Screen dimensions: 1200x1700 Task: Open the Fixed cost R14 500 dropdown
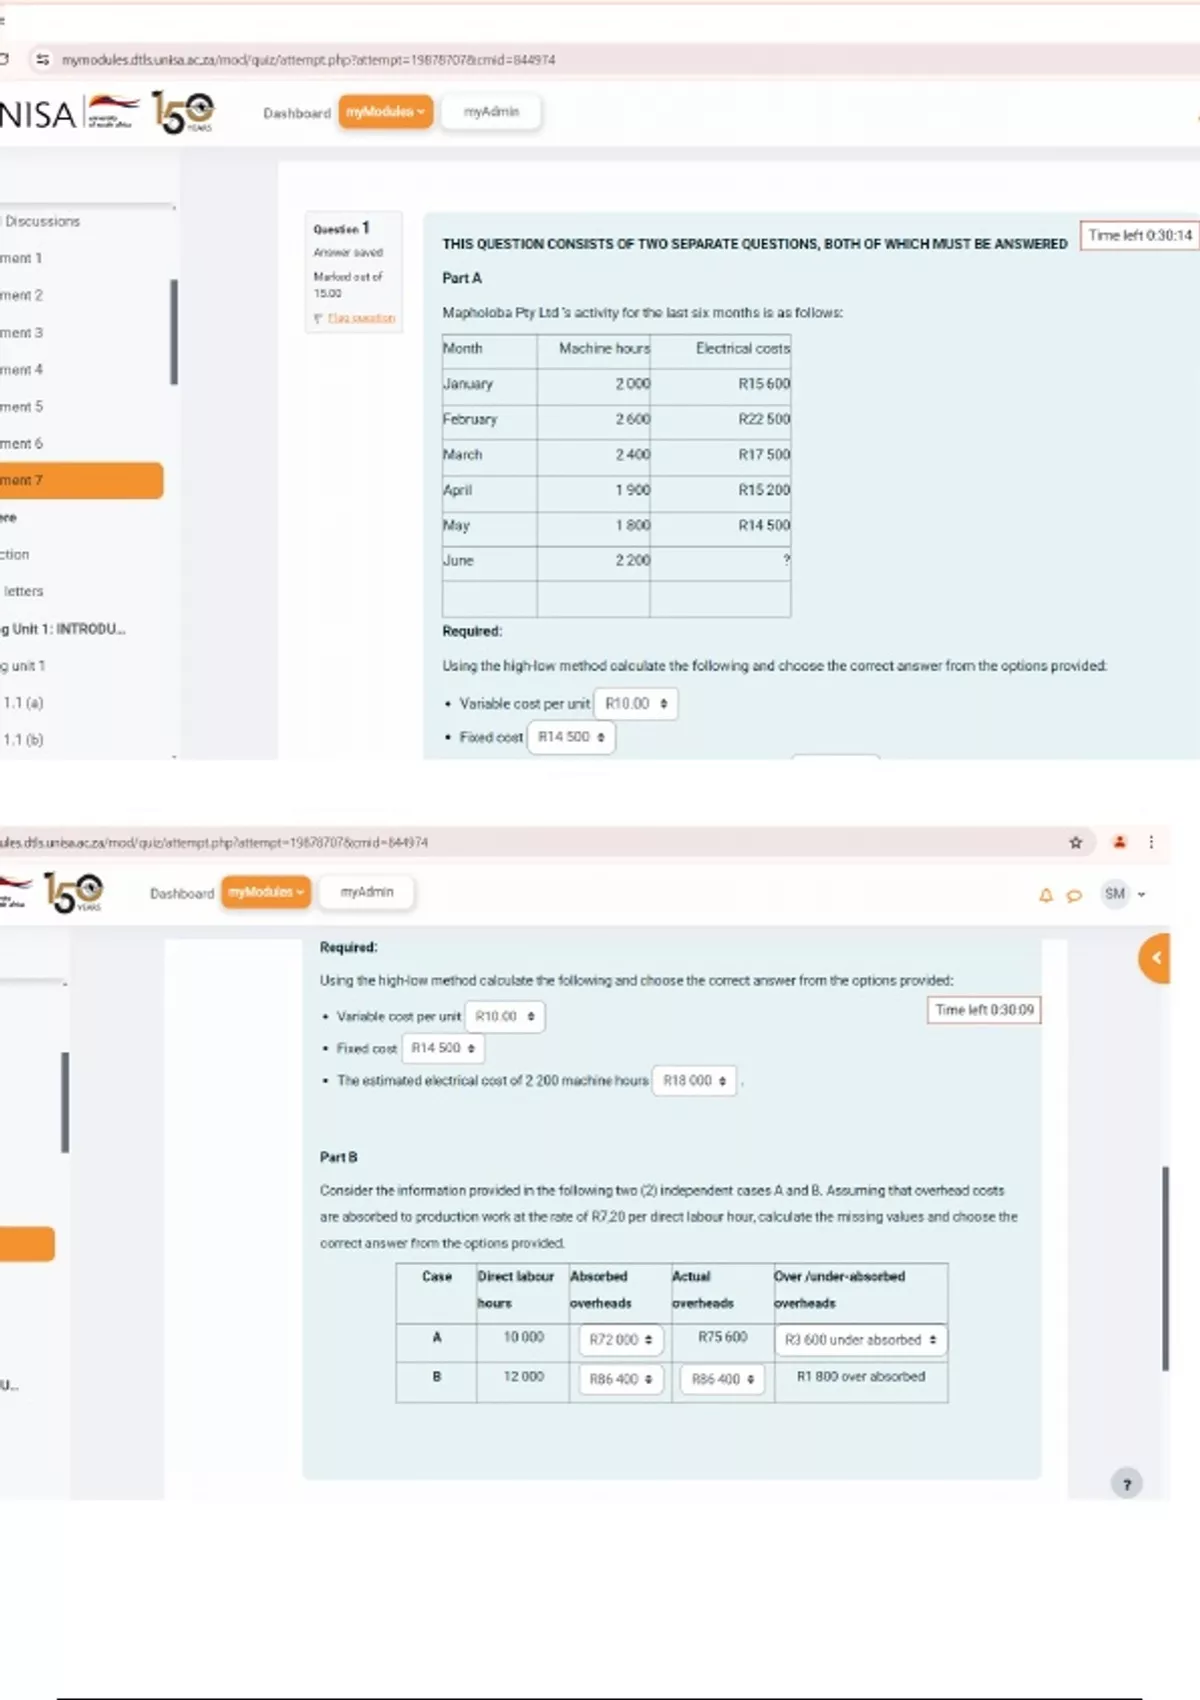point(571,737)
